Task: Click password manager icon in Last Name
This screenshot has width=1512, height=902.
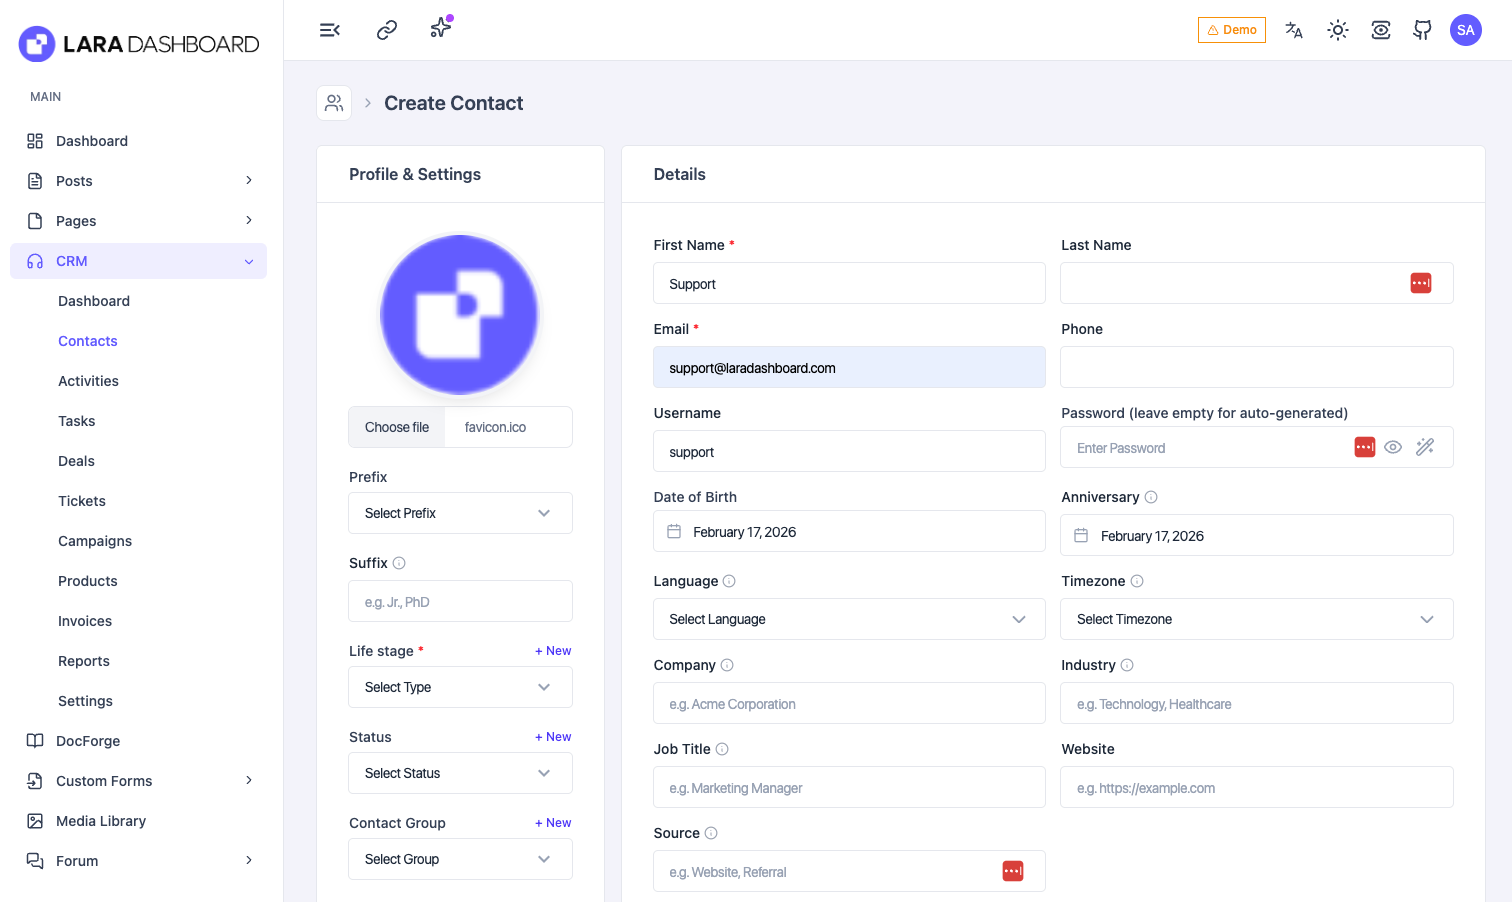Action: (1421, 283)
